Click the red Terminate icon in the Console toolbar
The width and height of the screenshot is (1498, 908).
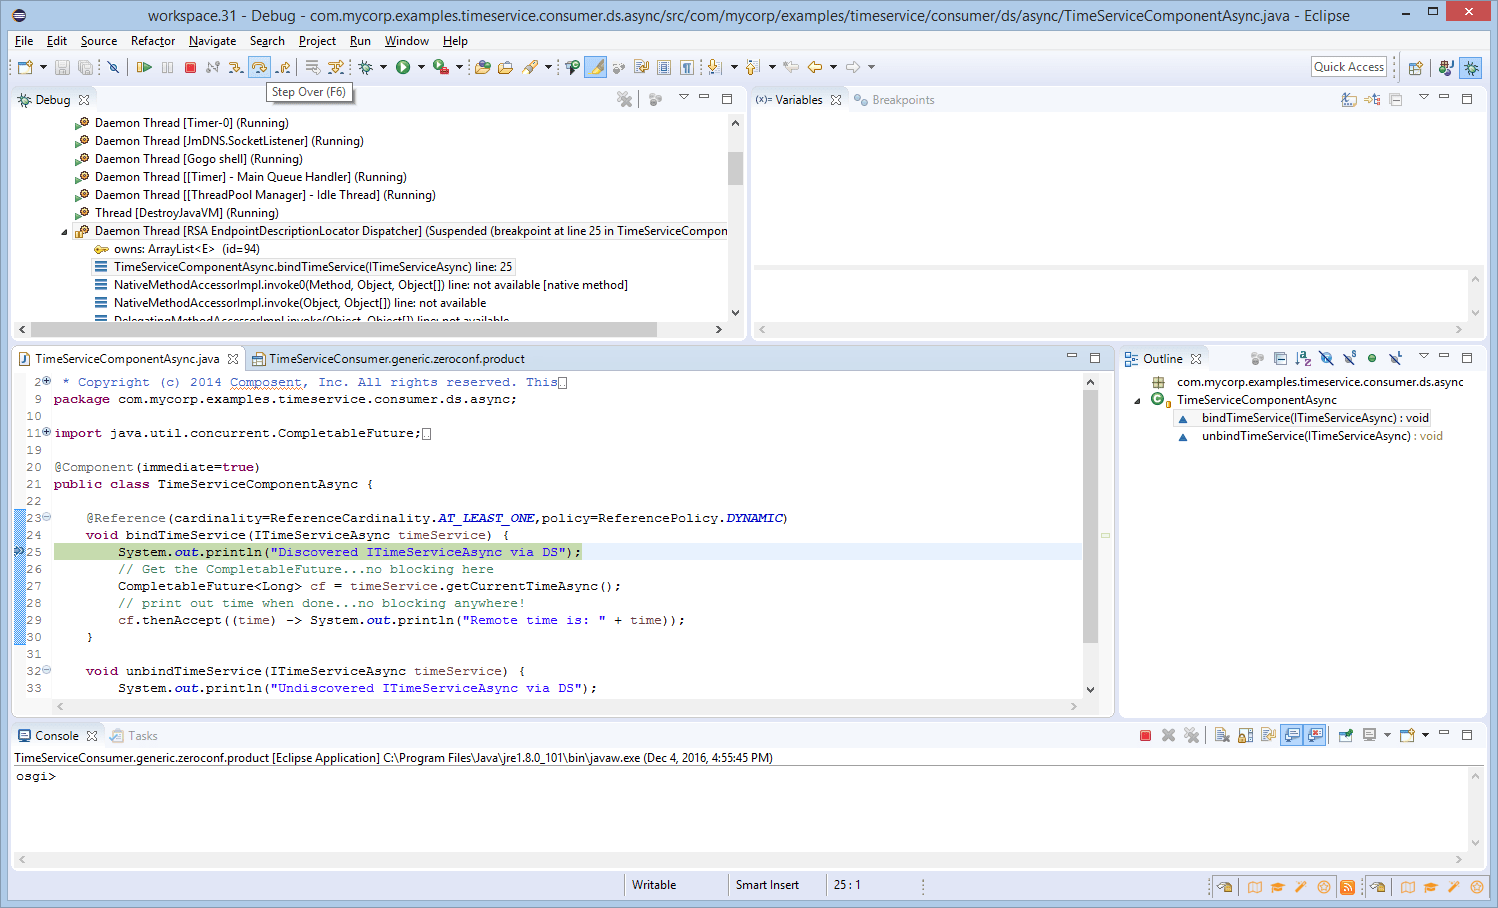[1145, 735]
